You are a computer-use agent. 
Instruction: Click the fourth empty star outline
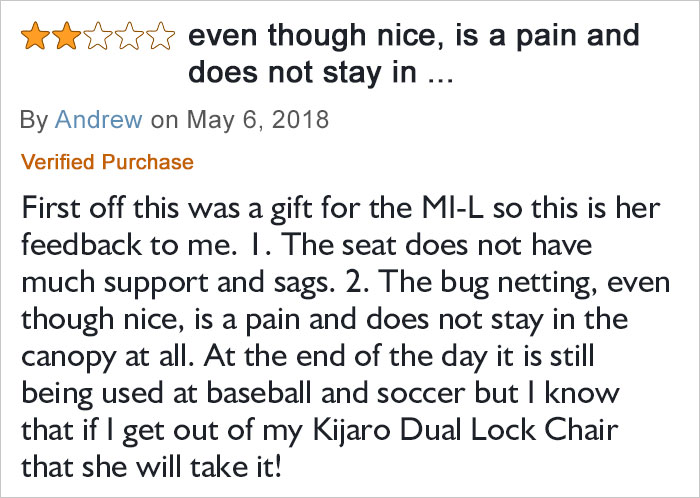129,36
